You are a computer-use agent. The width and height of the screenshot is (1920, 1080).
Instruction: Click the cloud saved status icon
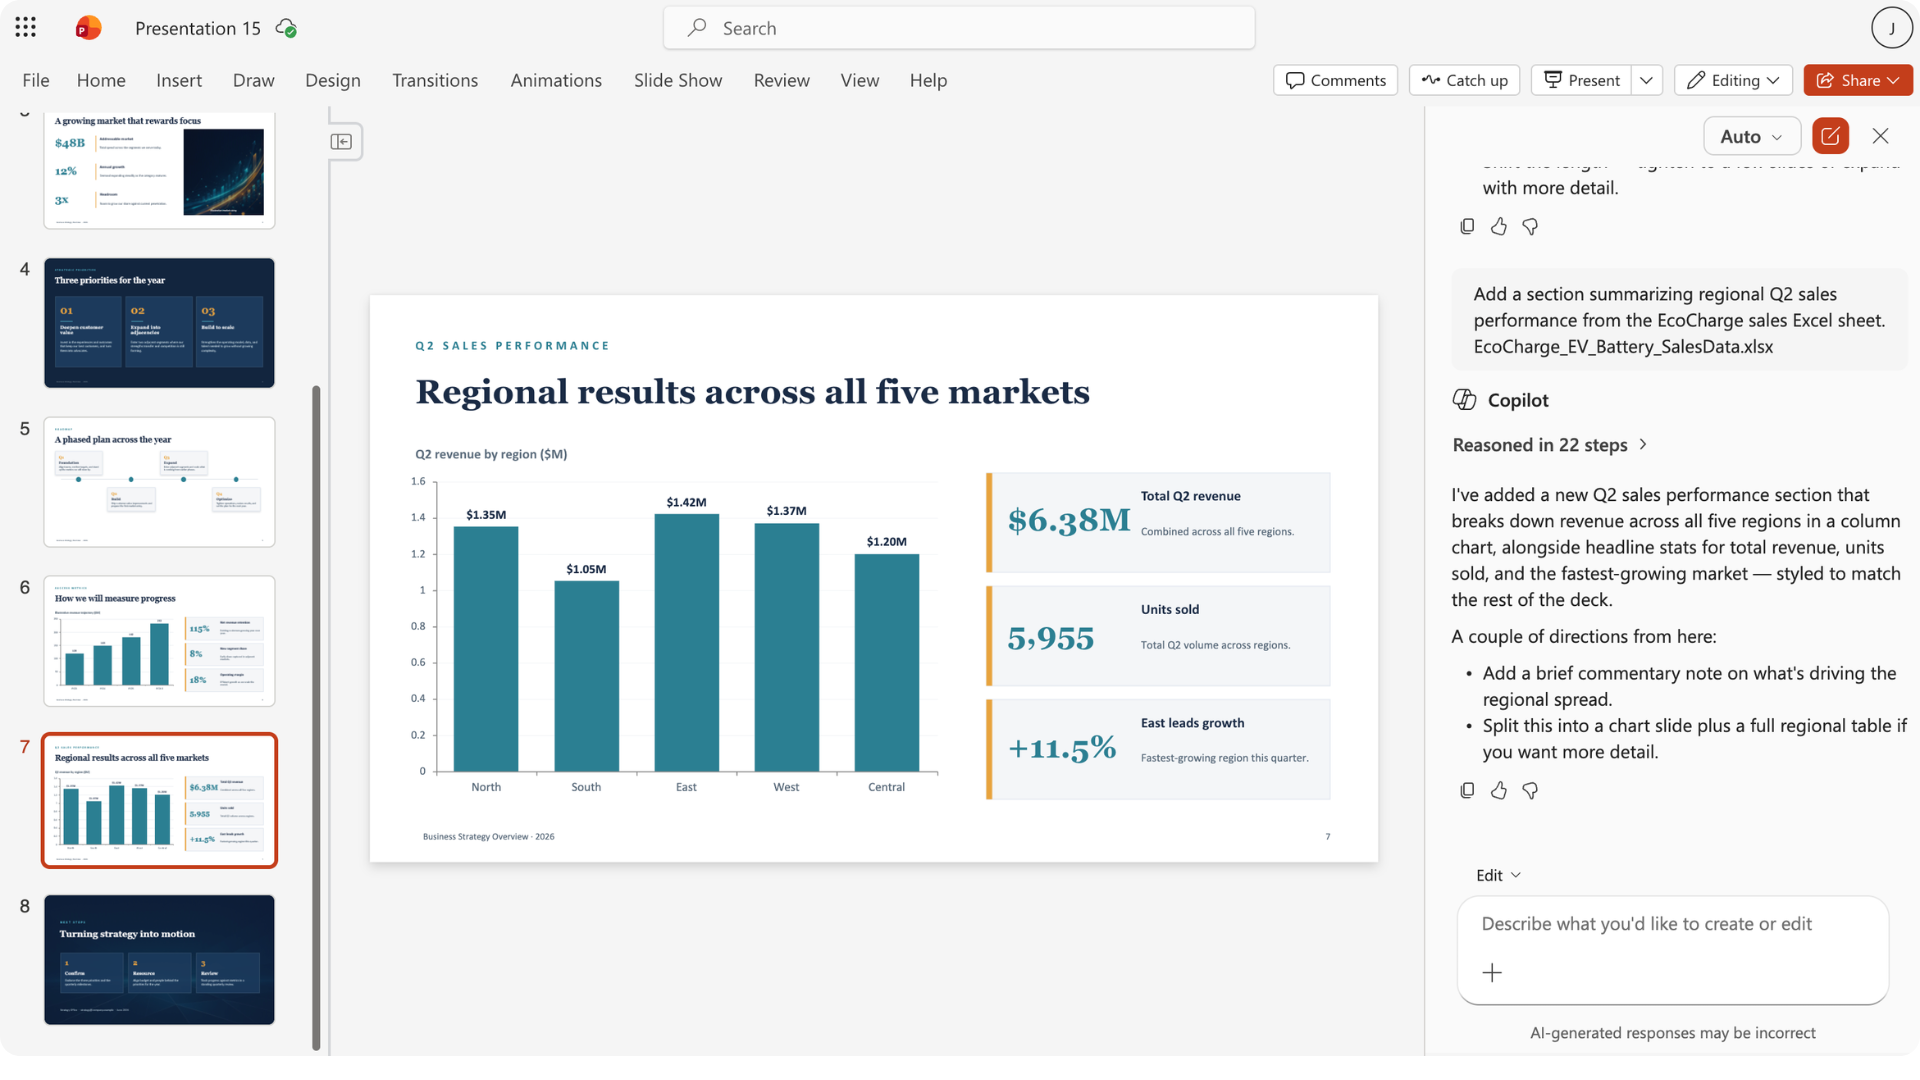click(286, 28)
